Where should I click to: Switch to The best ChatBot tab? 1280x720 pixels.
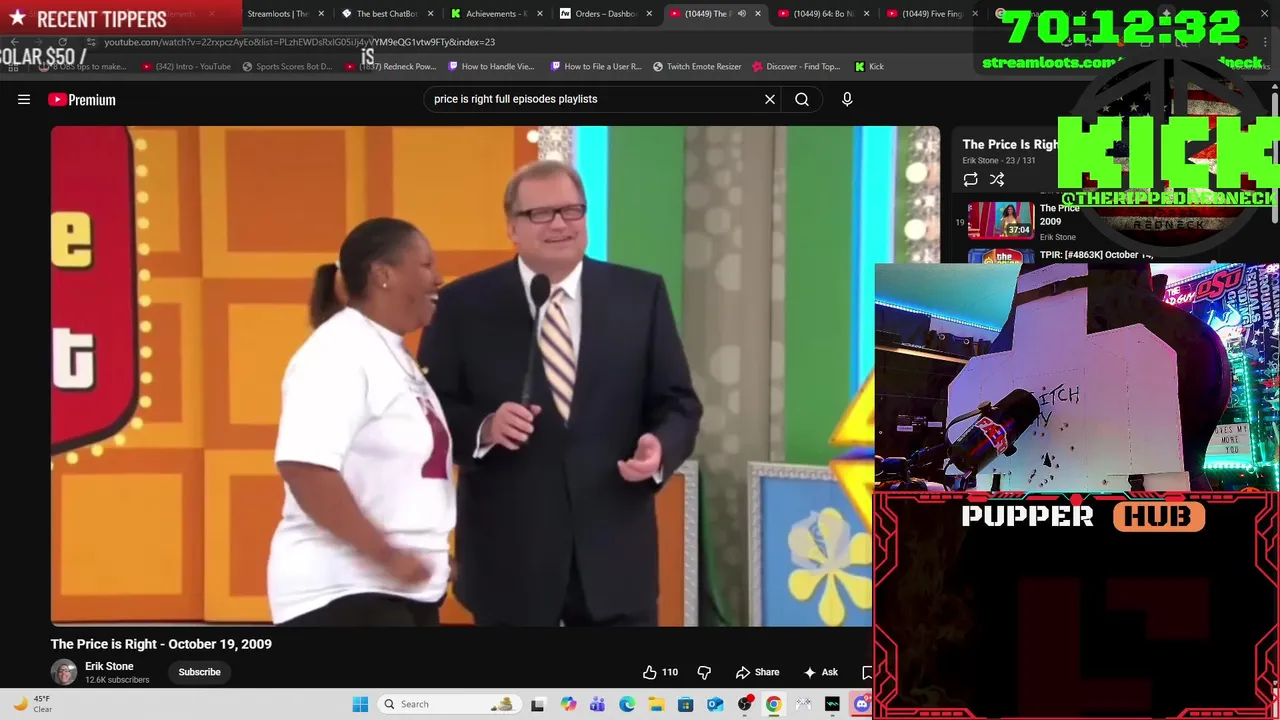(x=386, y=14)
